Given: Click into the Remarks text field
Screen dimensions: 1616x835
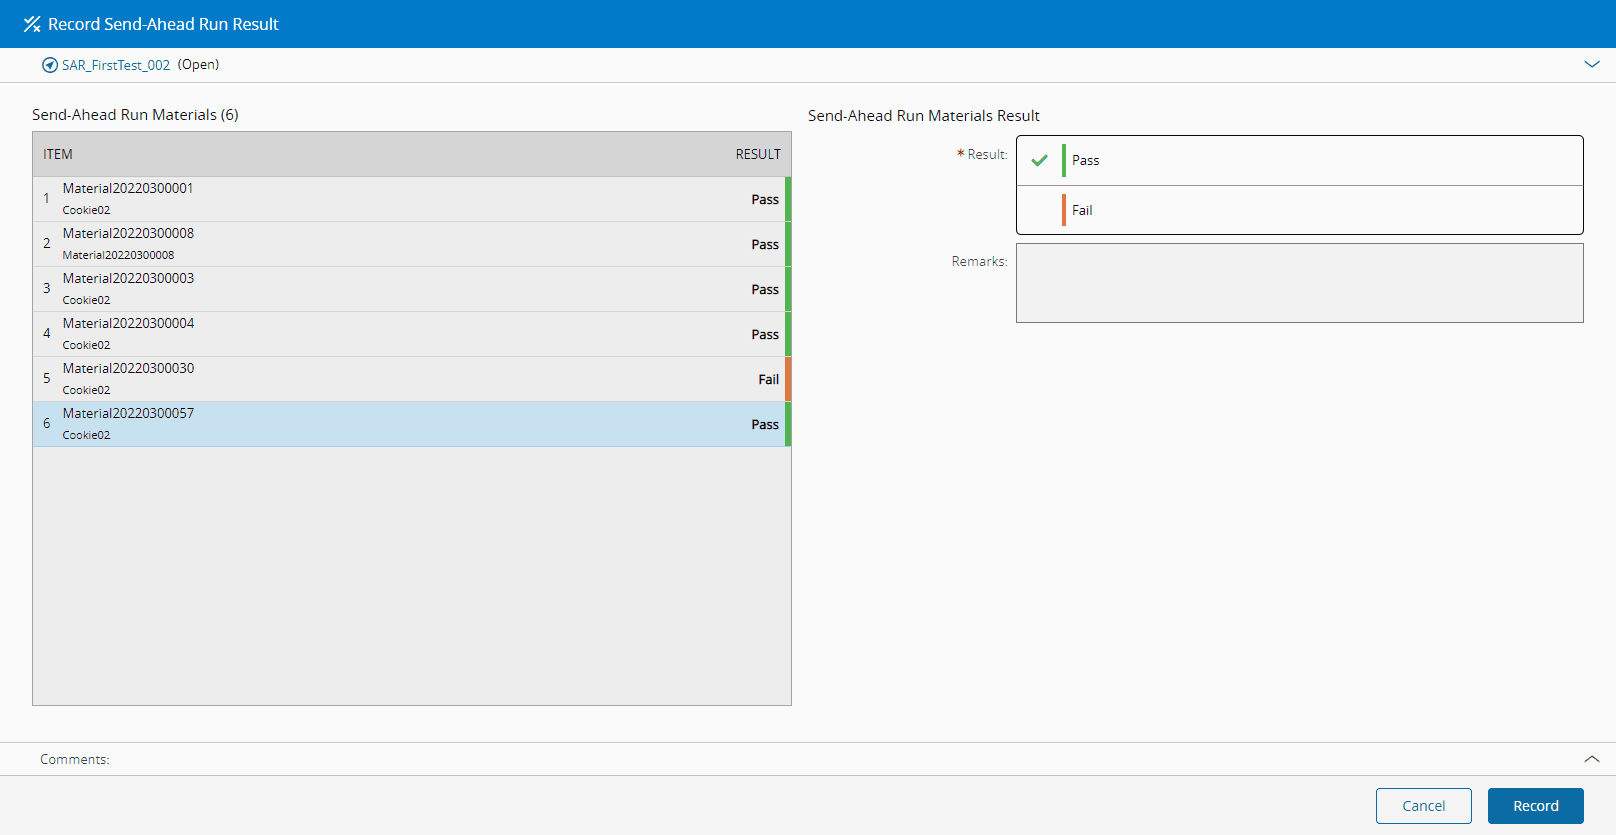Looking at the screenshot, I should 1299,283.
